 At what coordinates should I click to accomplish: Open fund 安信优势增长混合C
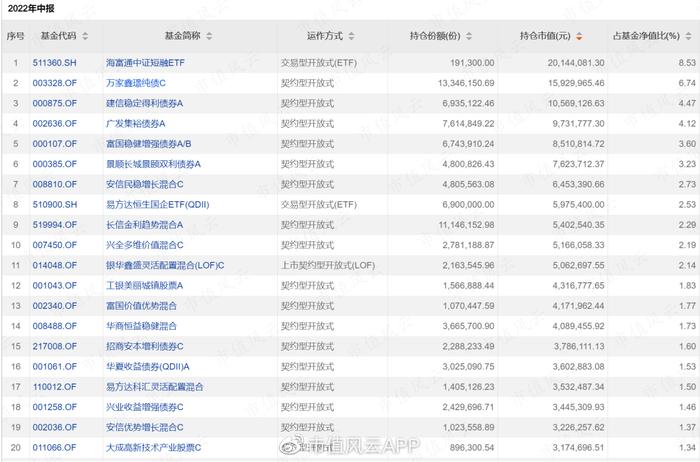coord(145,427)
